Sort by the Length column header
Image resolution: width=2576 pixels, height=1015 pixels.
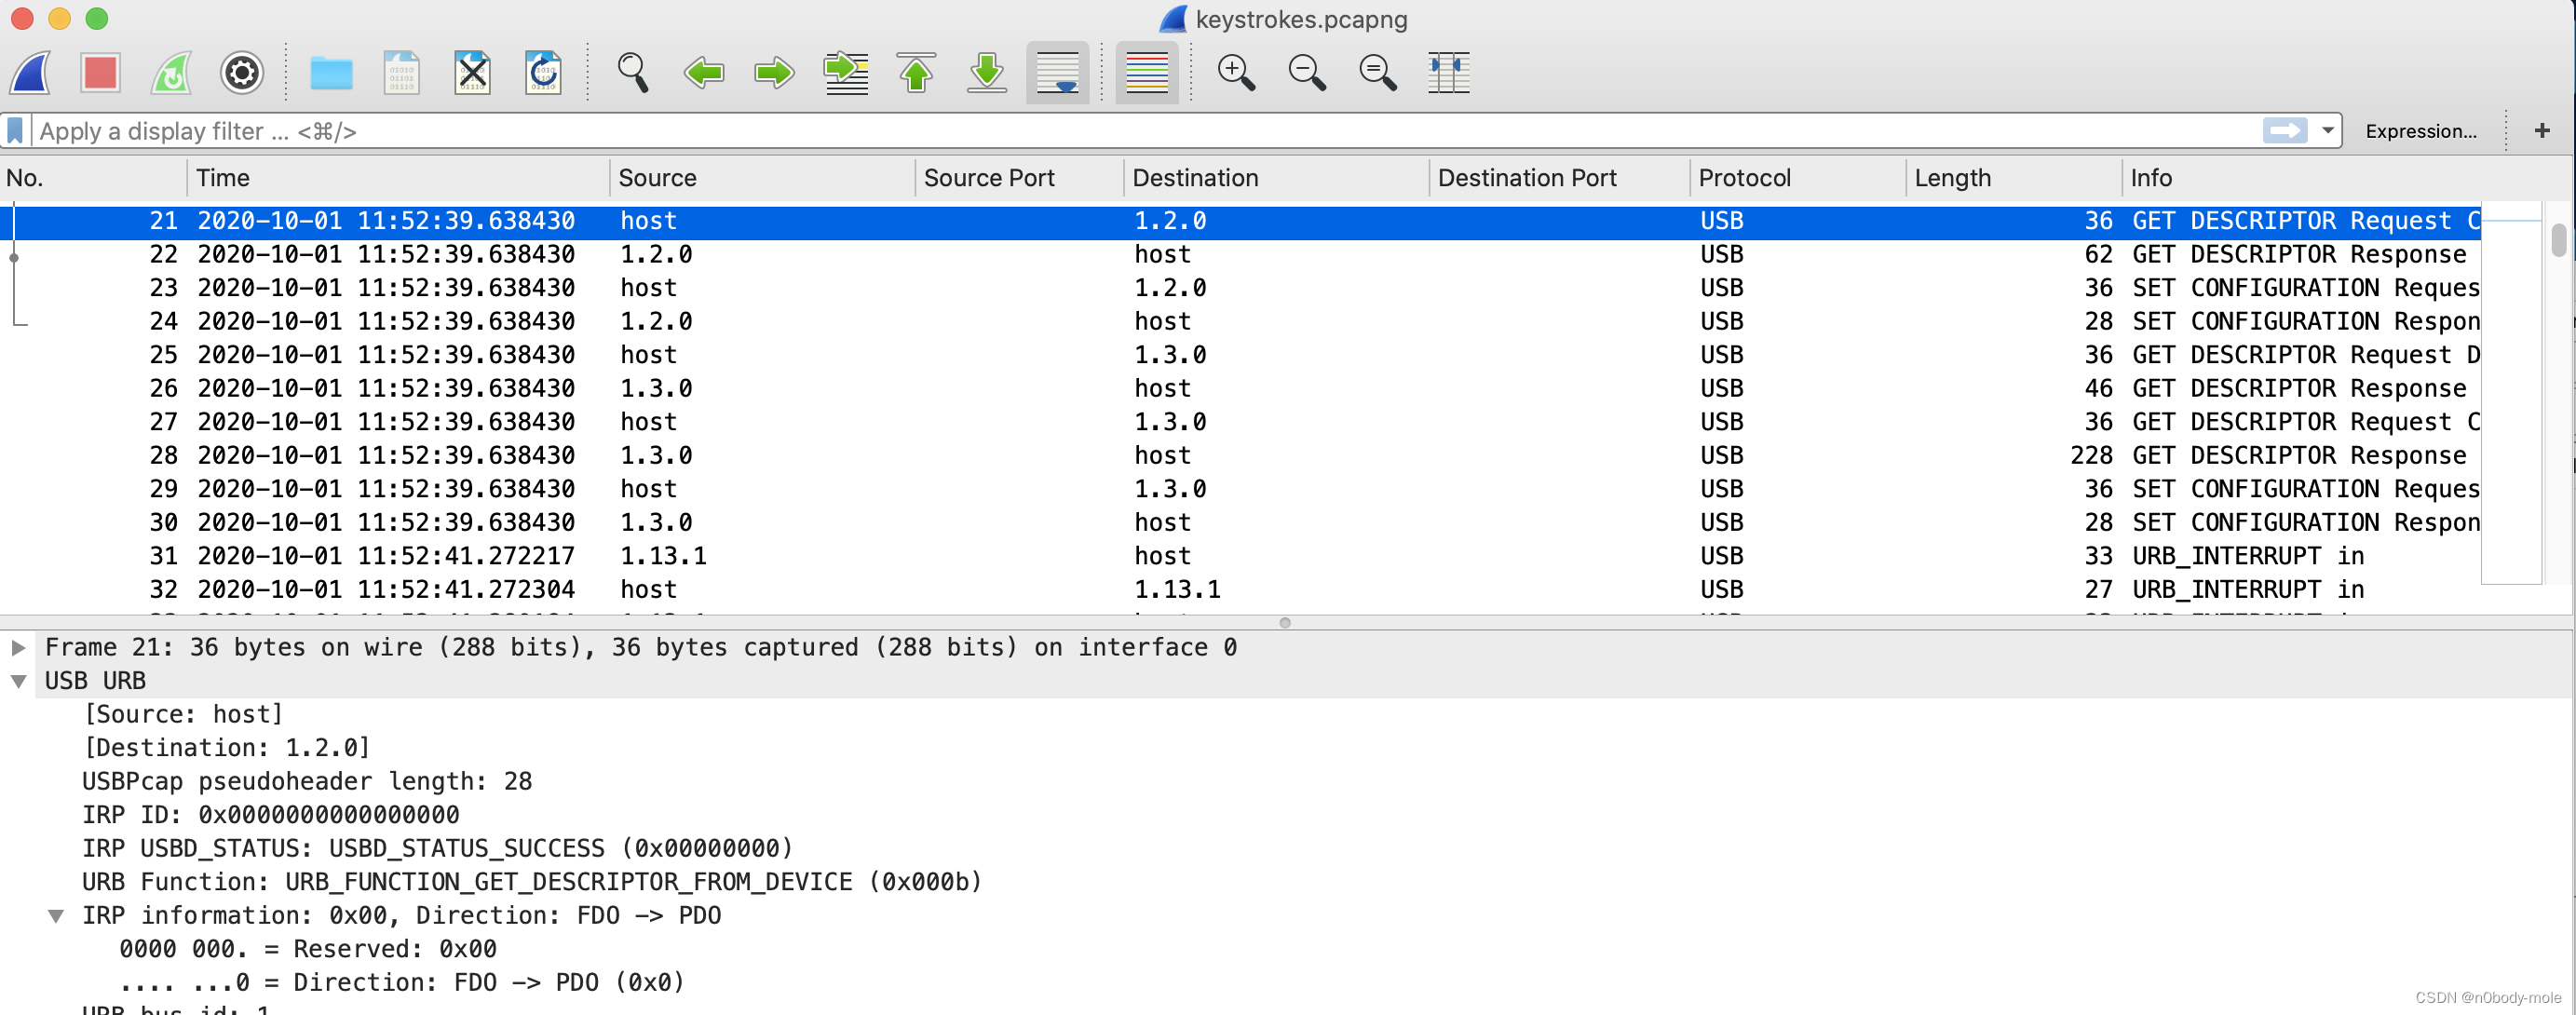(x=1952, y=178)
